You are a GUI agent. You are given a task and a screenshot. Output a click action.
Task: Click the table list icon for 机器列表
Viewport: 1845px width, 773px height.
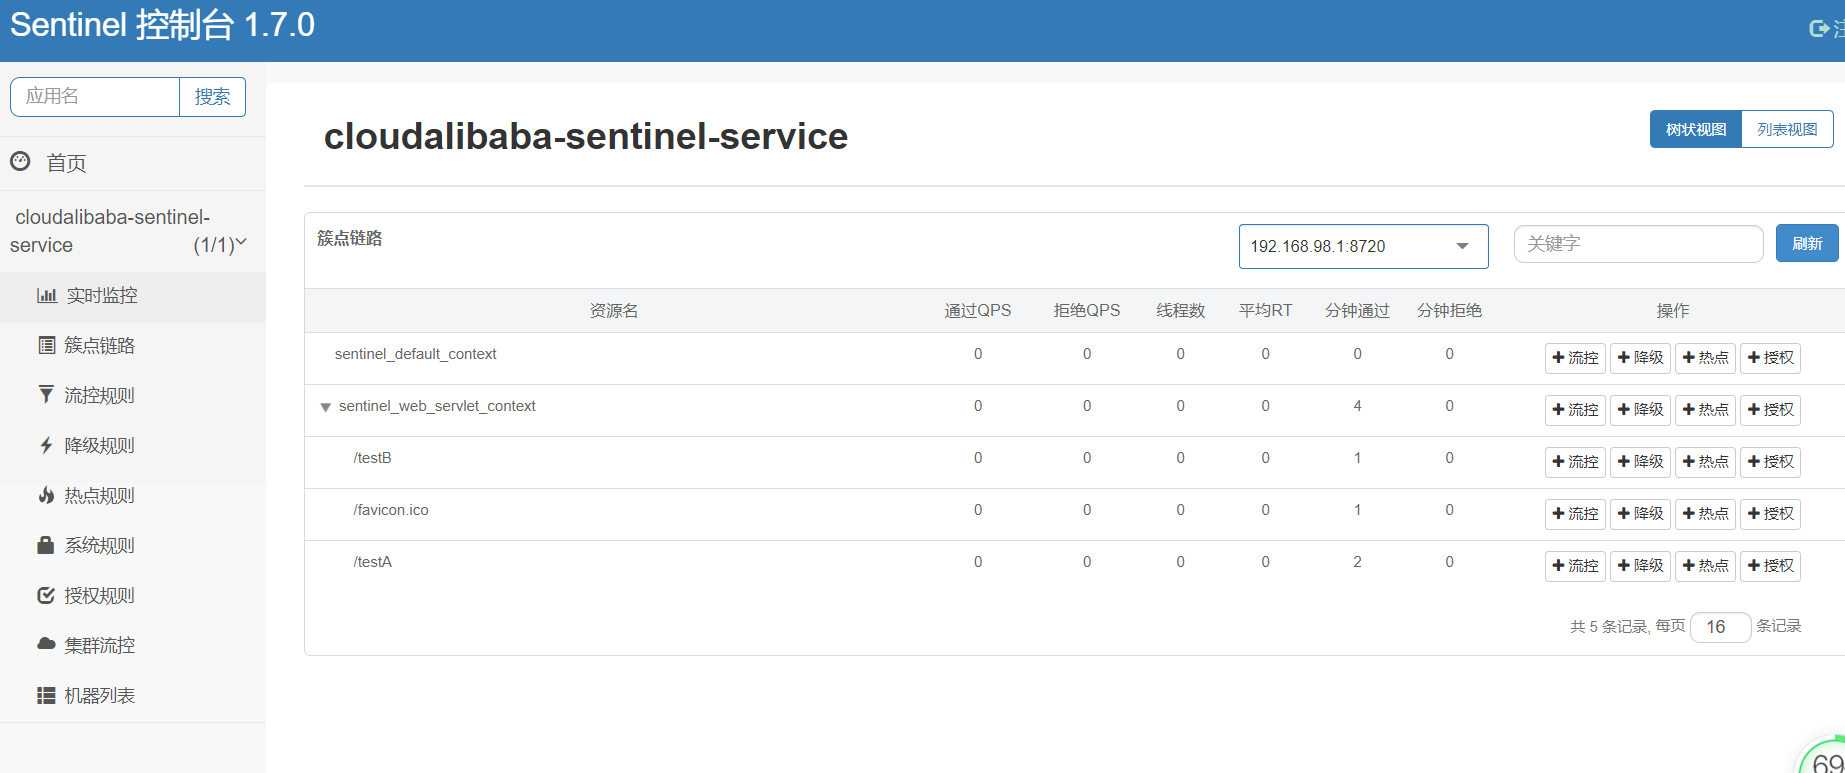tap(46, 695)
